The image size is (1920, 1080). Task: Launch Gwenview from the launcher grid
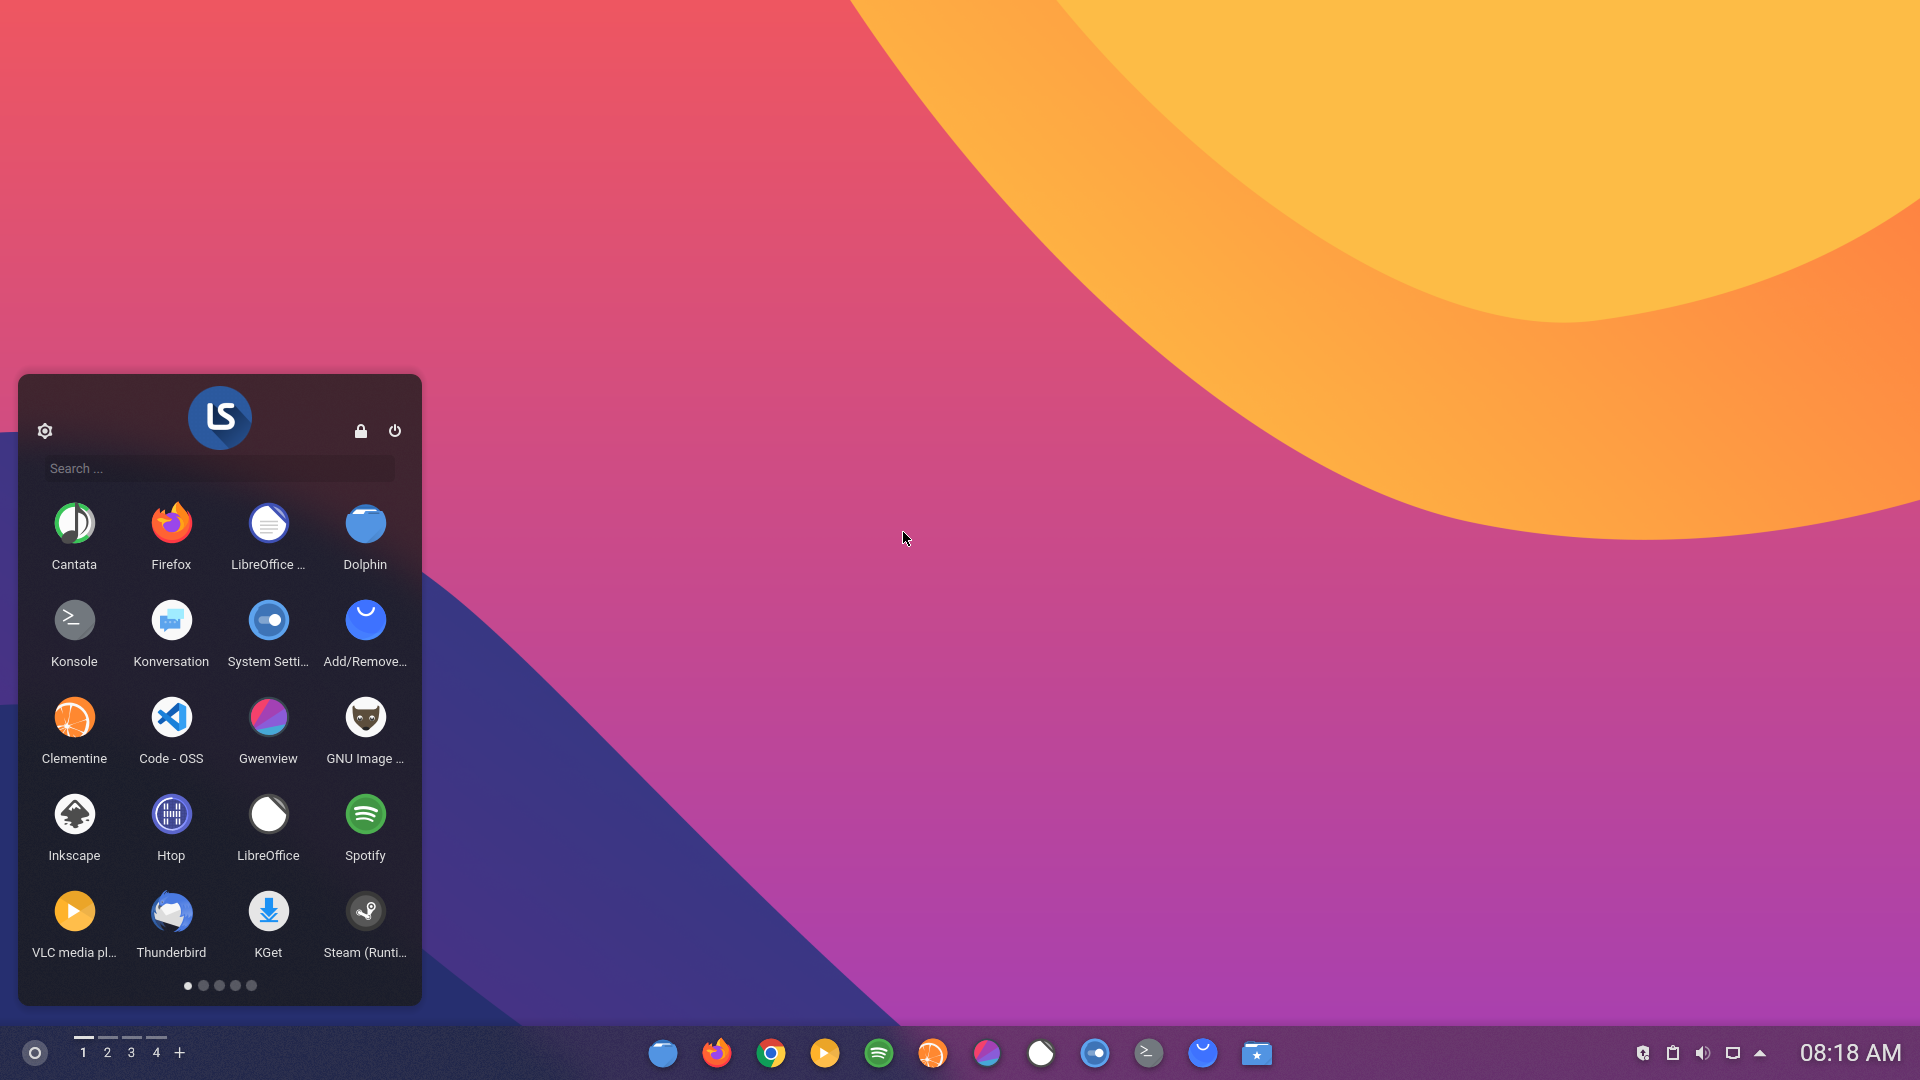point(268,717)
